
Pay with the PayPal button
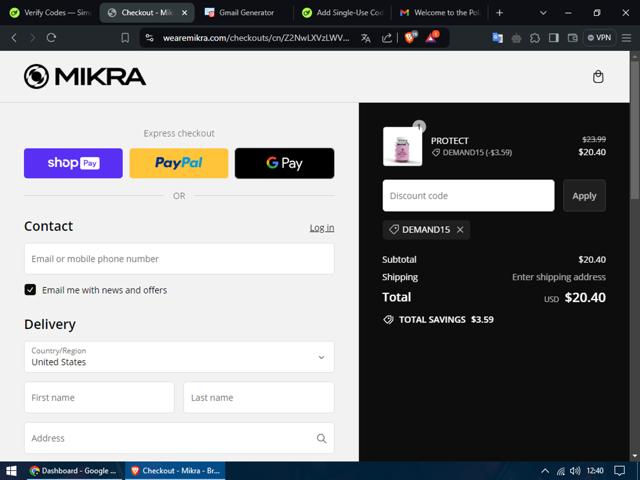179,163
